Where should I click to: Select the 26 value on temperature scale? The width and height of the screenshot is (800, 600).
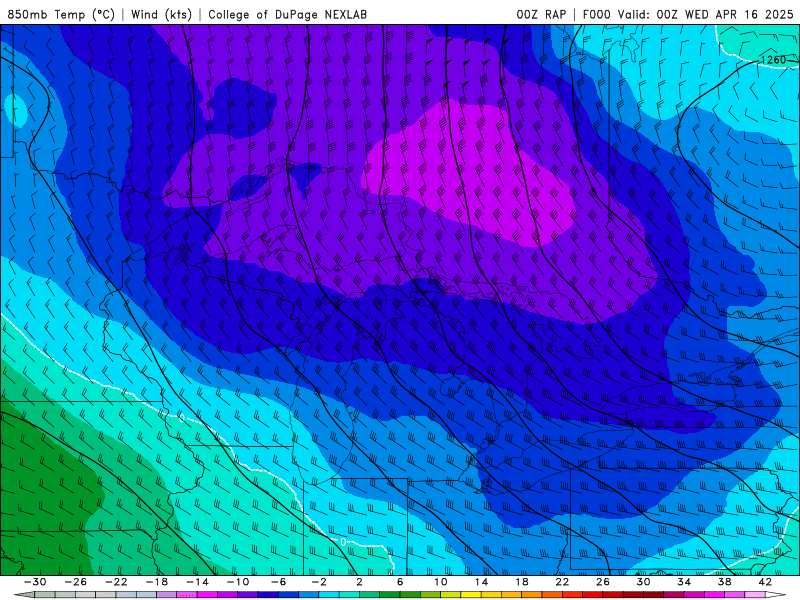click(x=603, y=582)
